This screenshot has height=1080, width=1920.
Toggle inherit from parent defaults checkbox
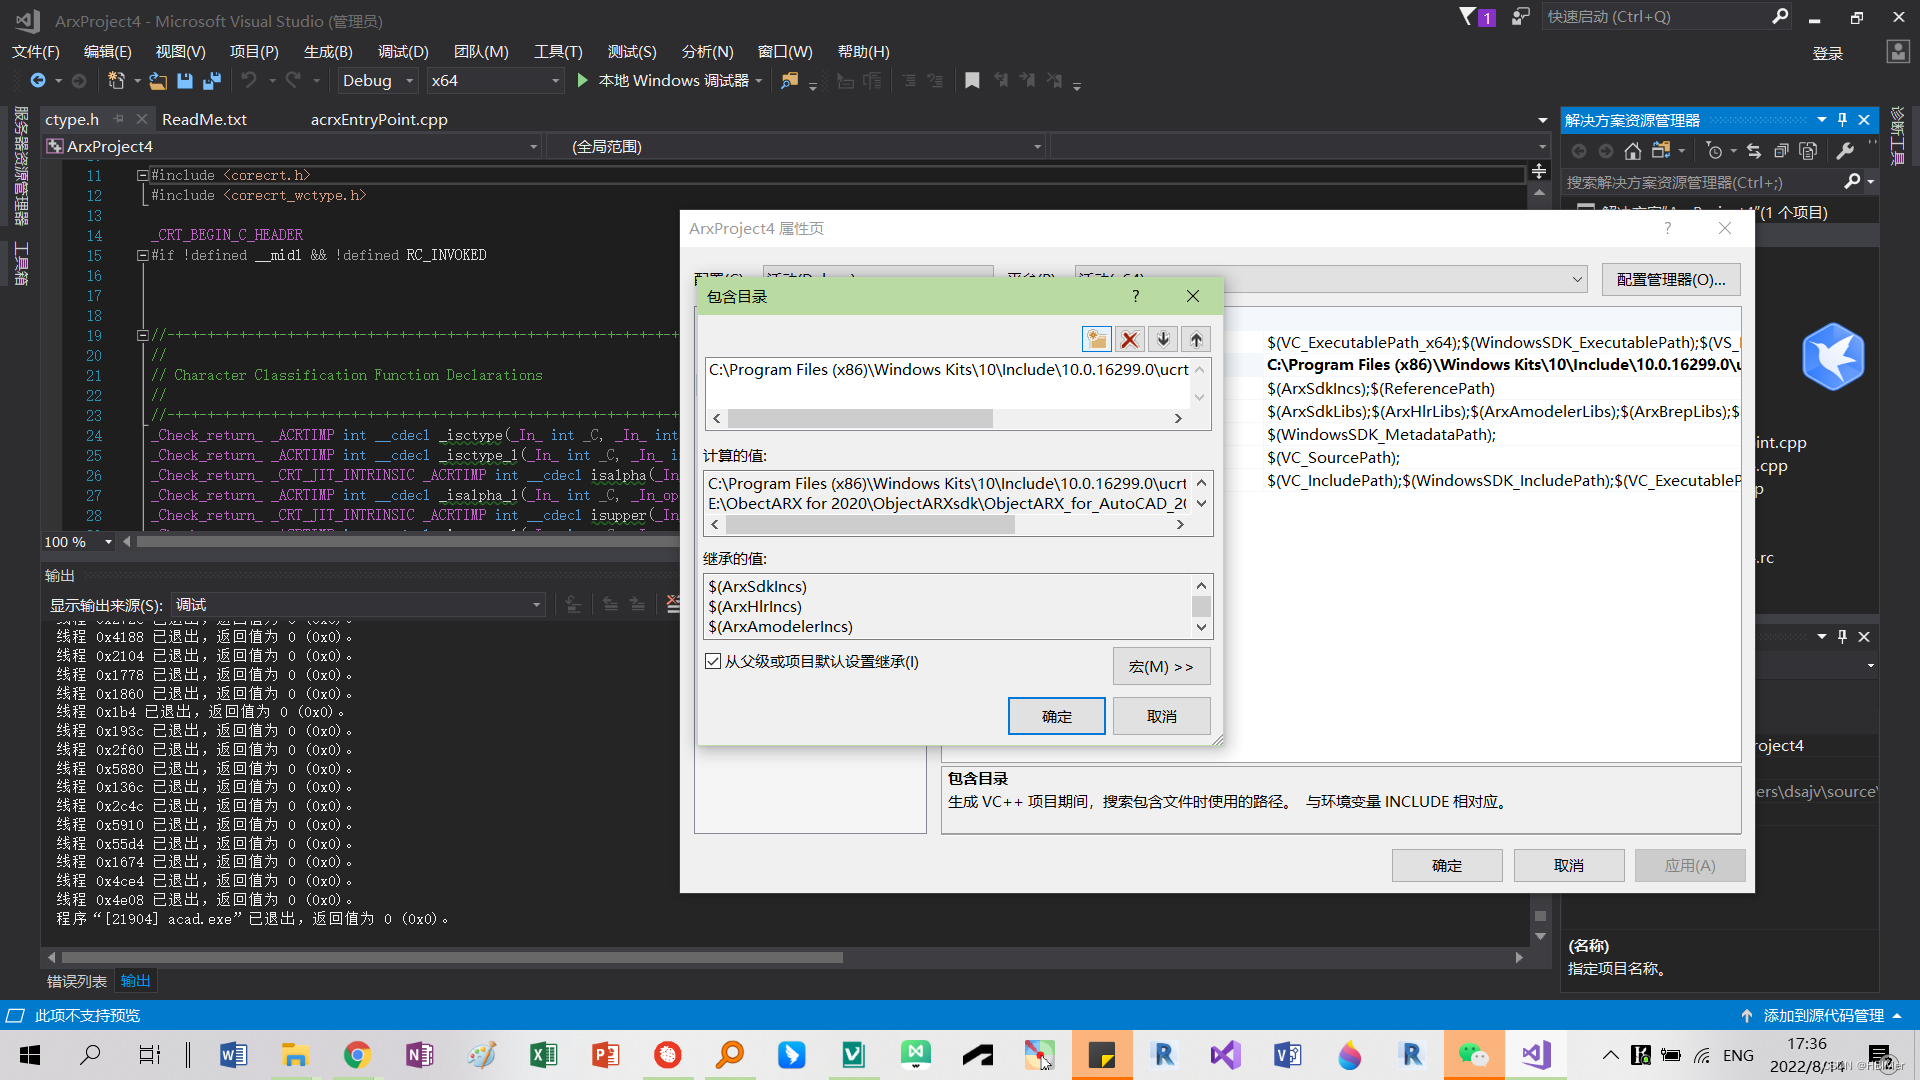click(x=713, y=661)
